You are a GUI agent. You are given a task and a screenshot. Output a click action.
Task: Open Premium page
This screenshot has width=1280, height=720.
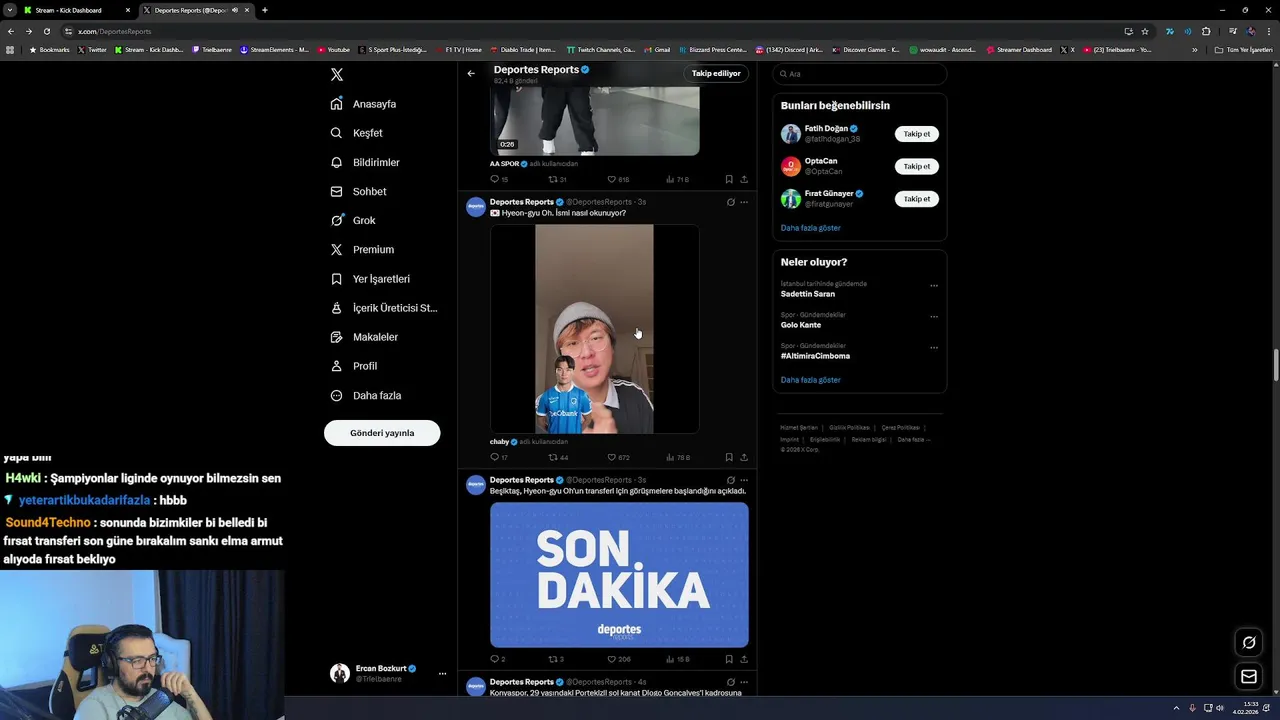[x=362, y=249]
